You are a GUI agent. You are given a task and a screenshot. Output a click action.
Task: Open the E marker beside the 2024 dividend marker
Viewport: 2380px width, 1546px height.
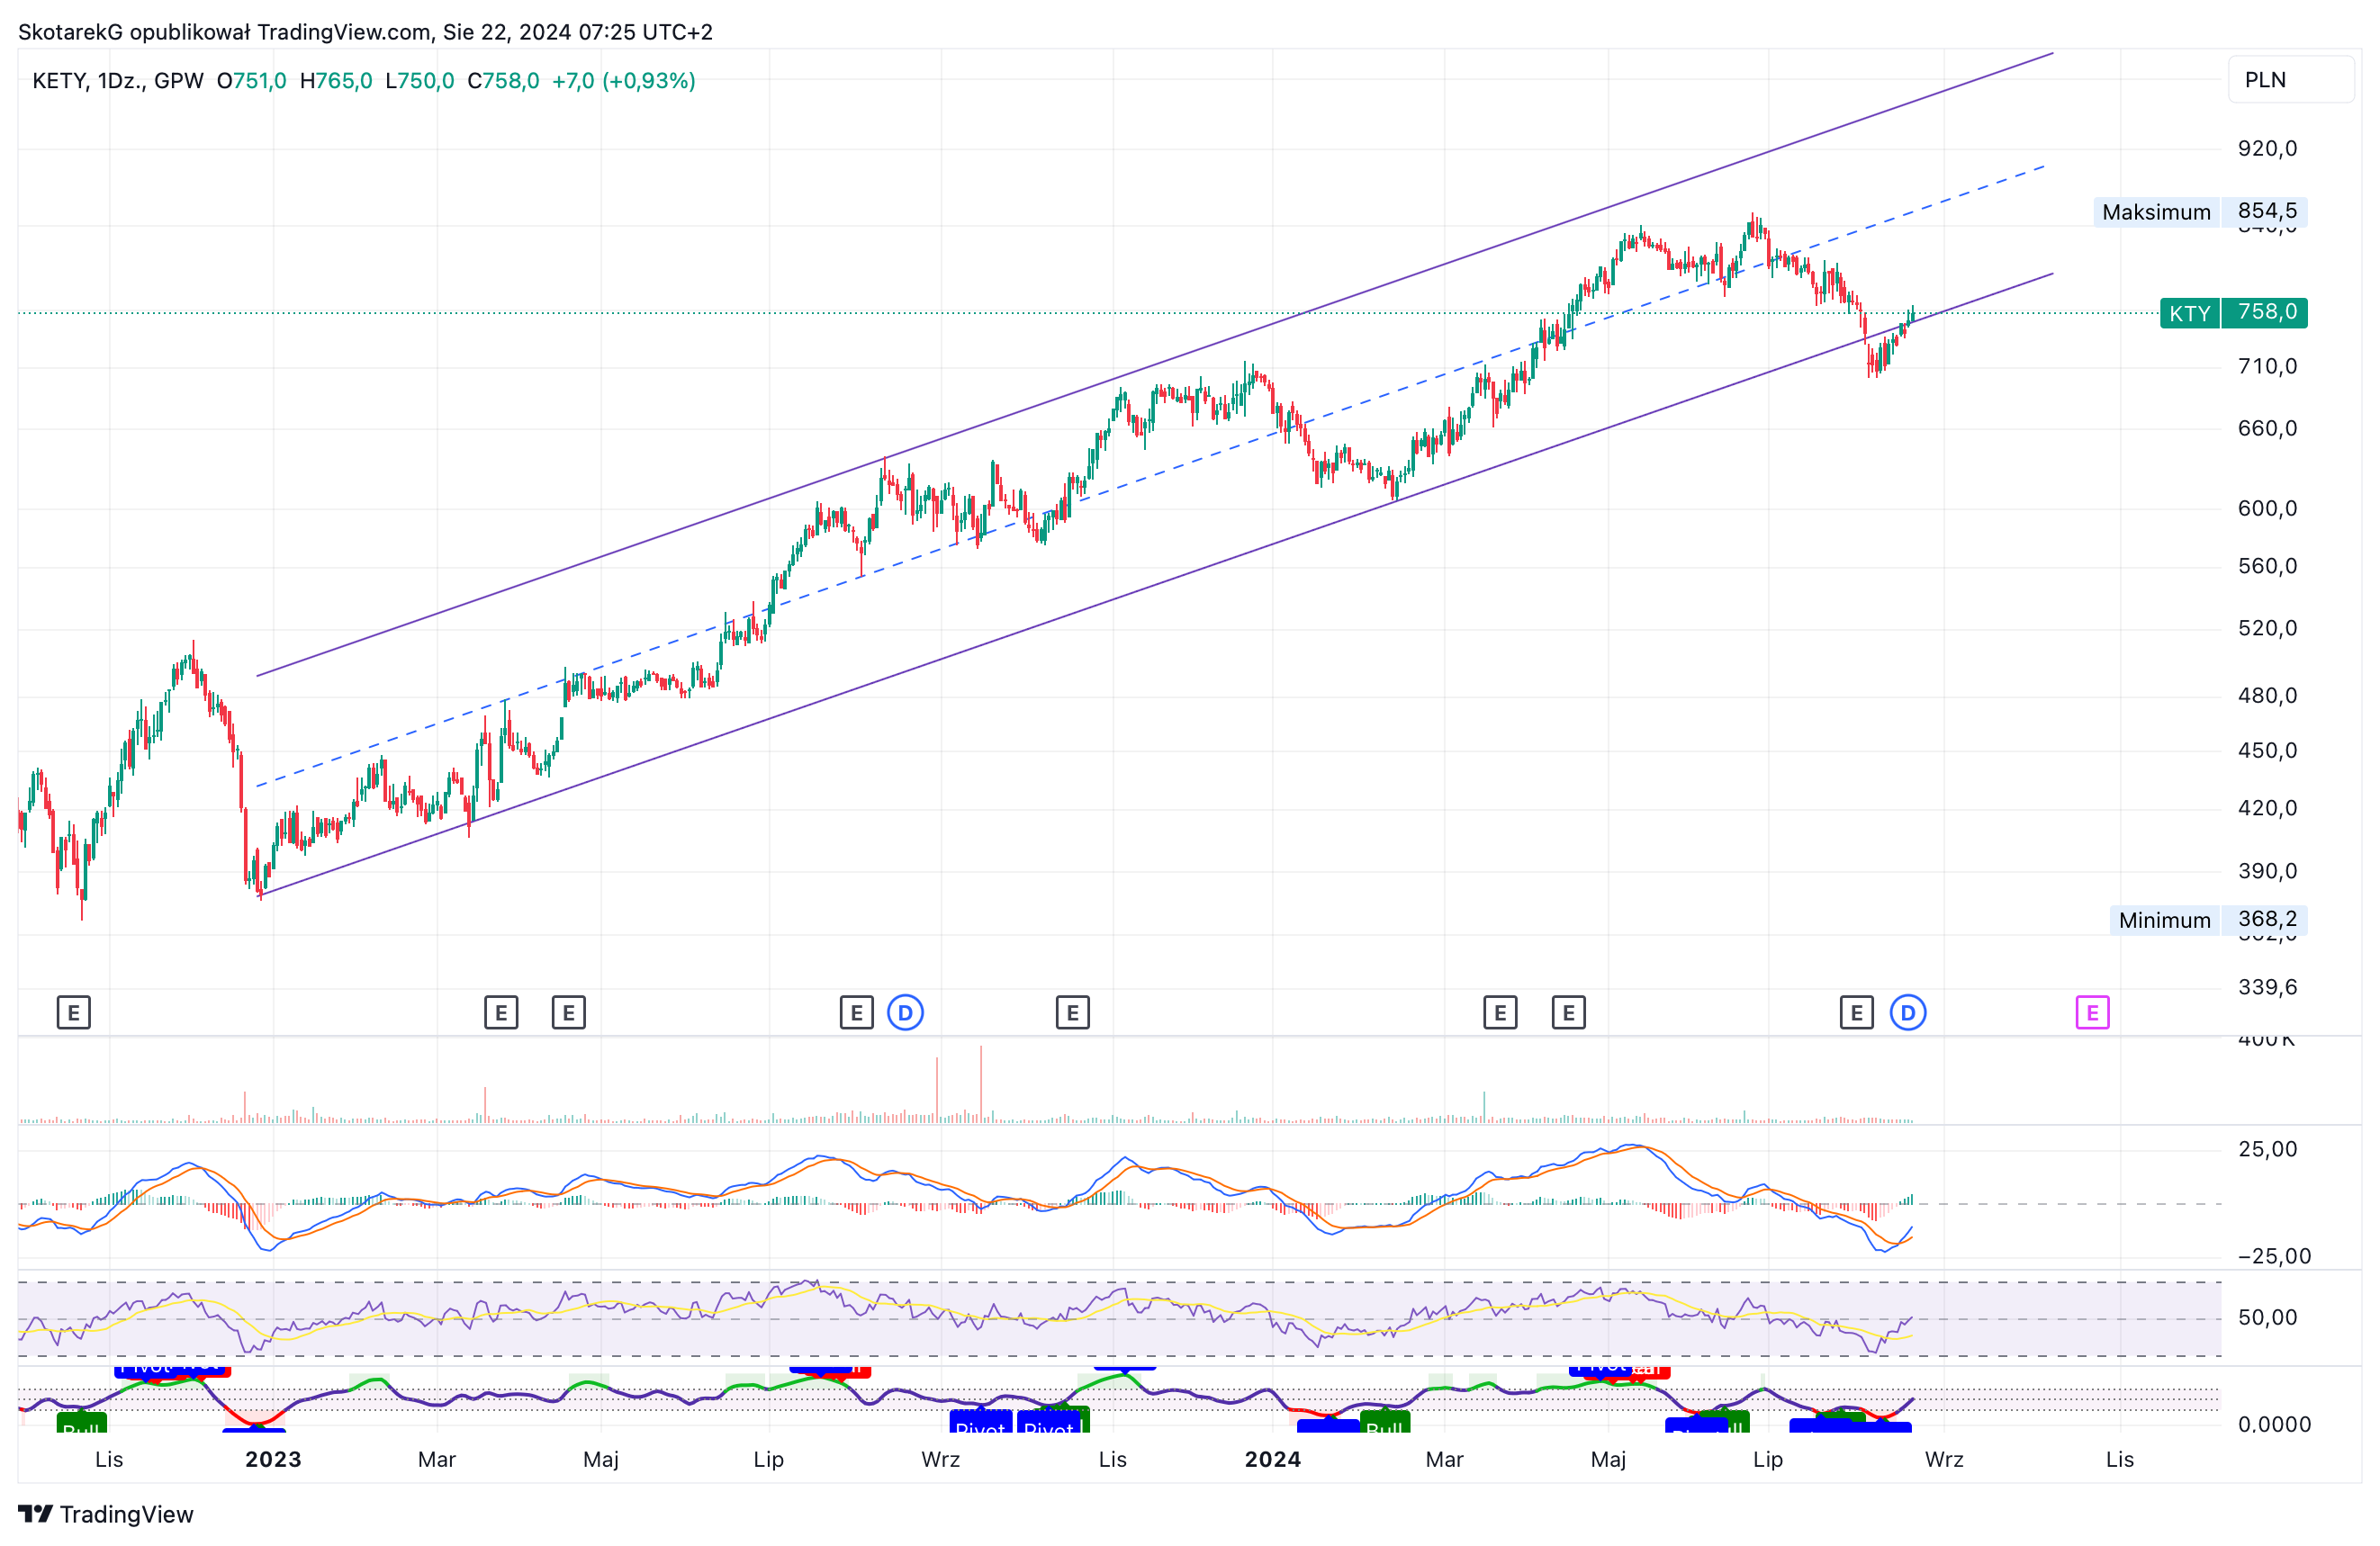pos(1857,1013)
